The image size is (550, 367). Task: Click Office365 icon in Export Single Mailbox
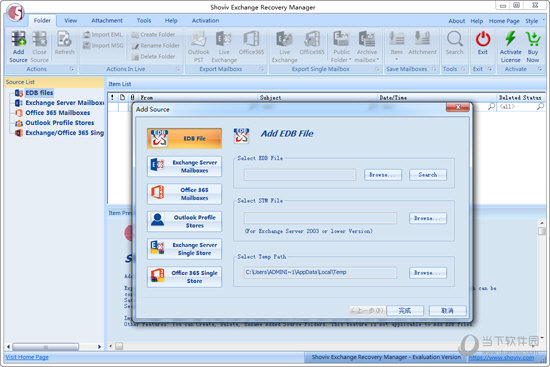coord(312,43)
